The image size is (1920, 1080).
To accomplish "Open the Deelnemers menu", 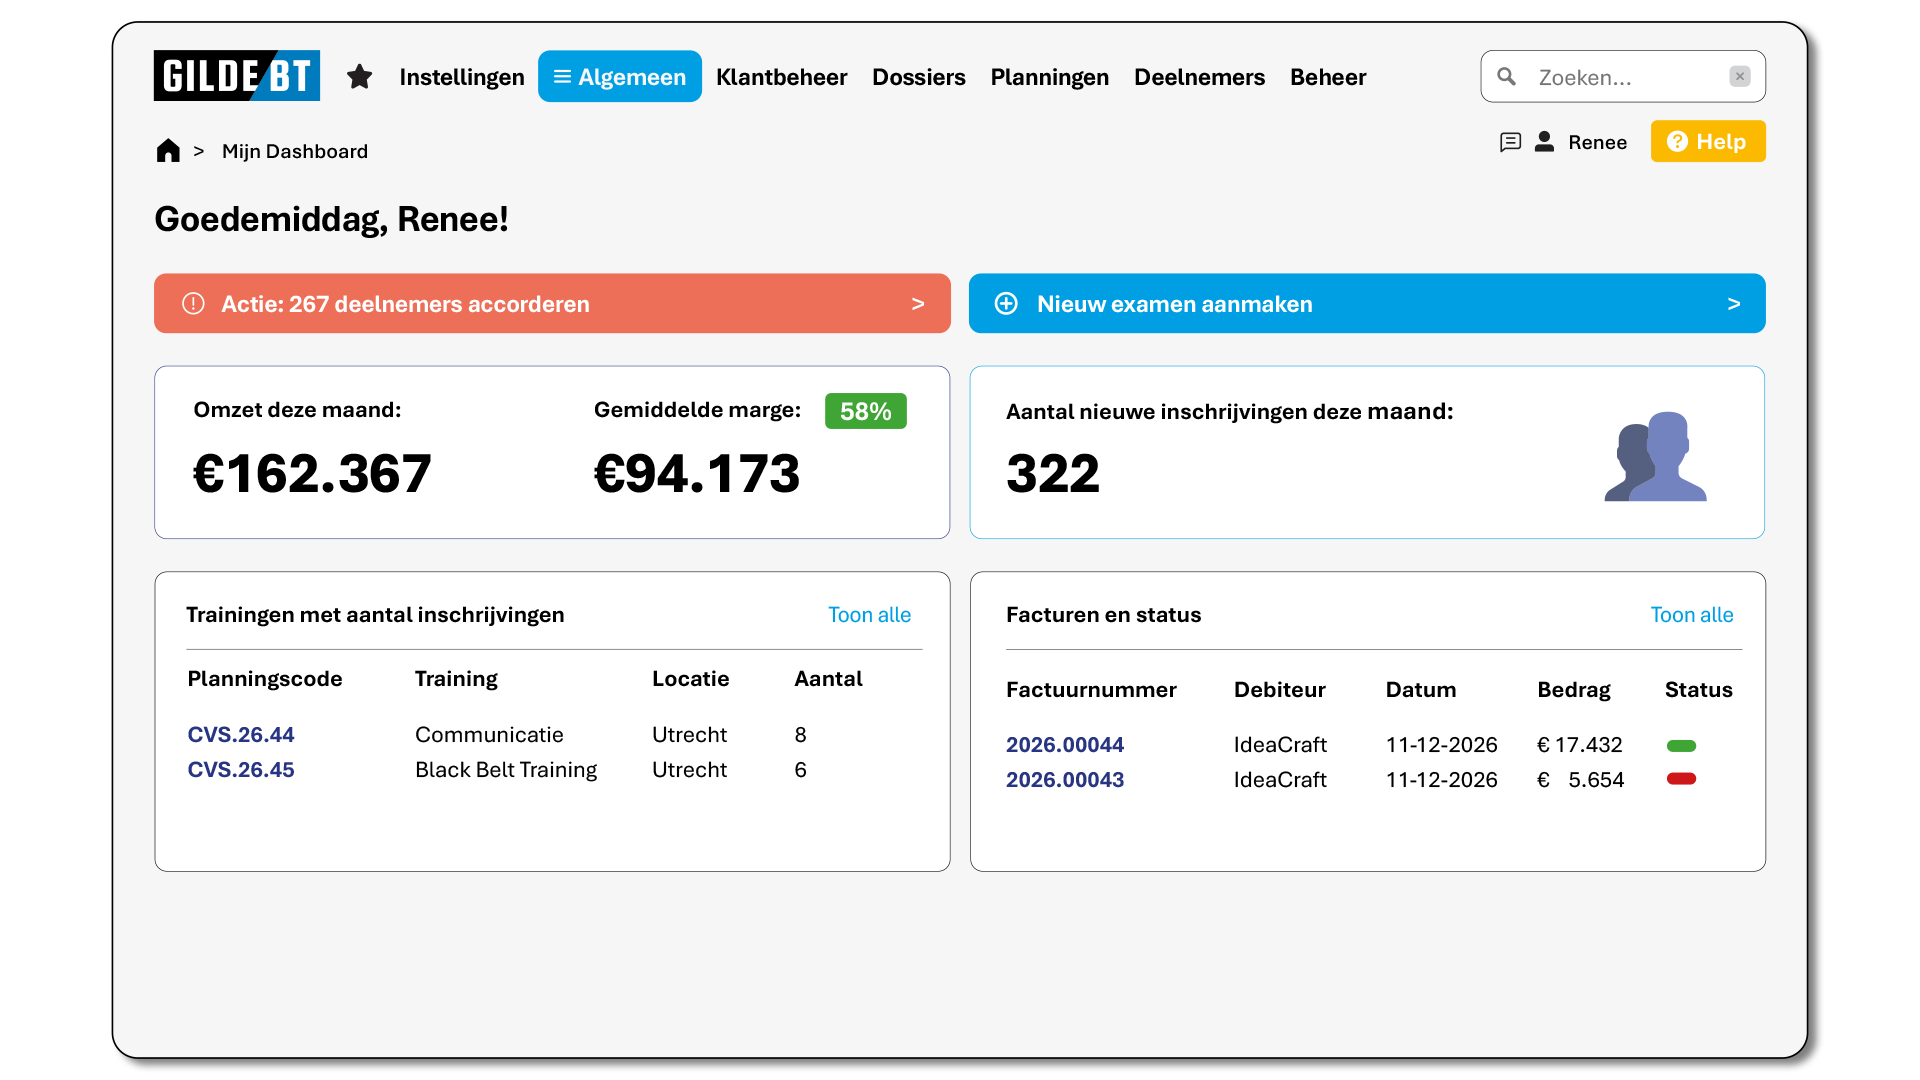I will (x=1200, y=77).
